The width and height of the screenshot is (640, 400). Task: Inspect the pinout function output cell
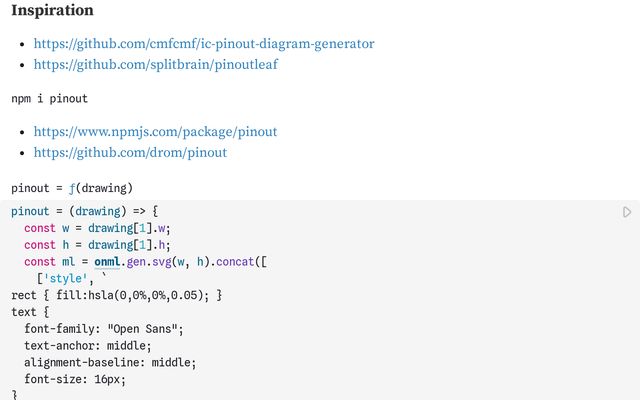click(72, 188)
